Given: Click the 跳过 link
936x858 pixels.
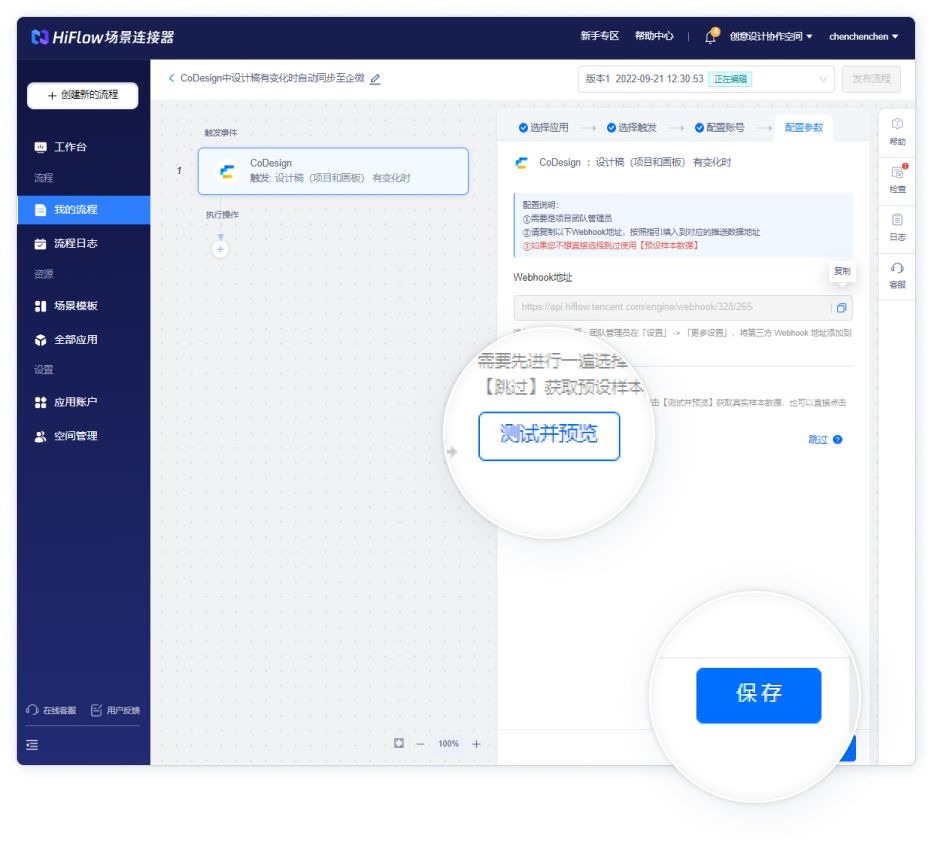Looking at the screenshot, I should 818,439.
